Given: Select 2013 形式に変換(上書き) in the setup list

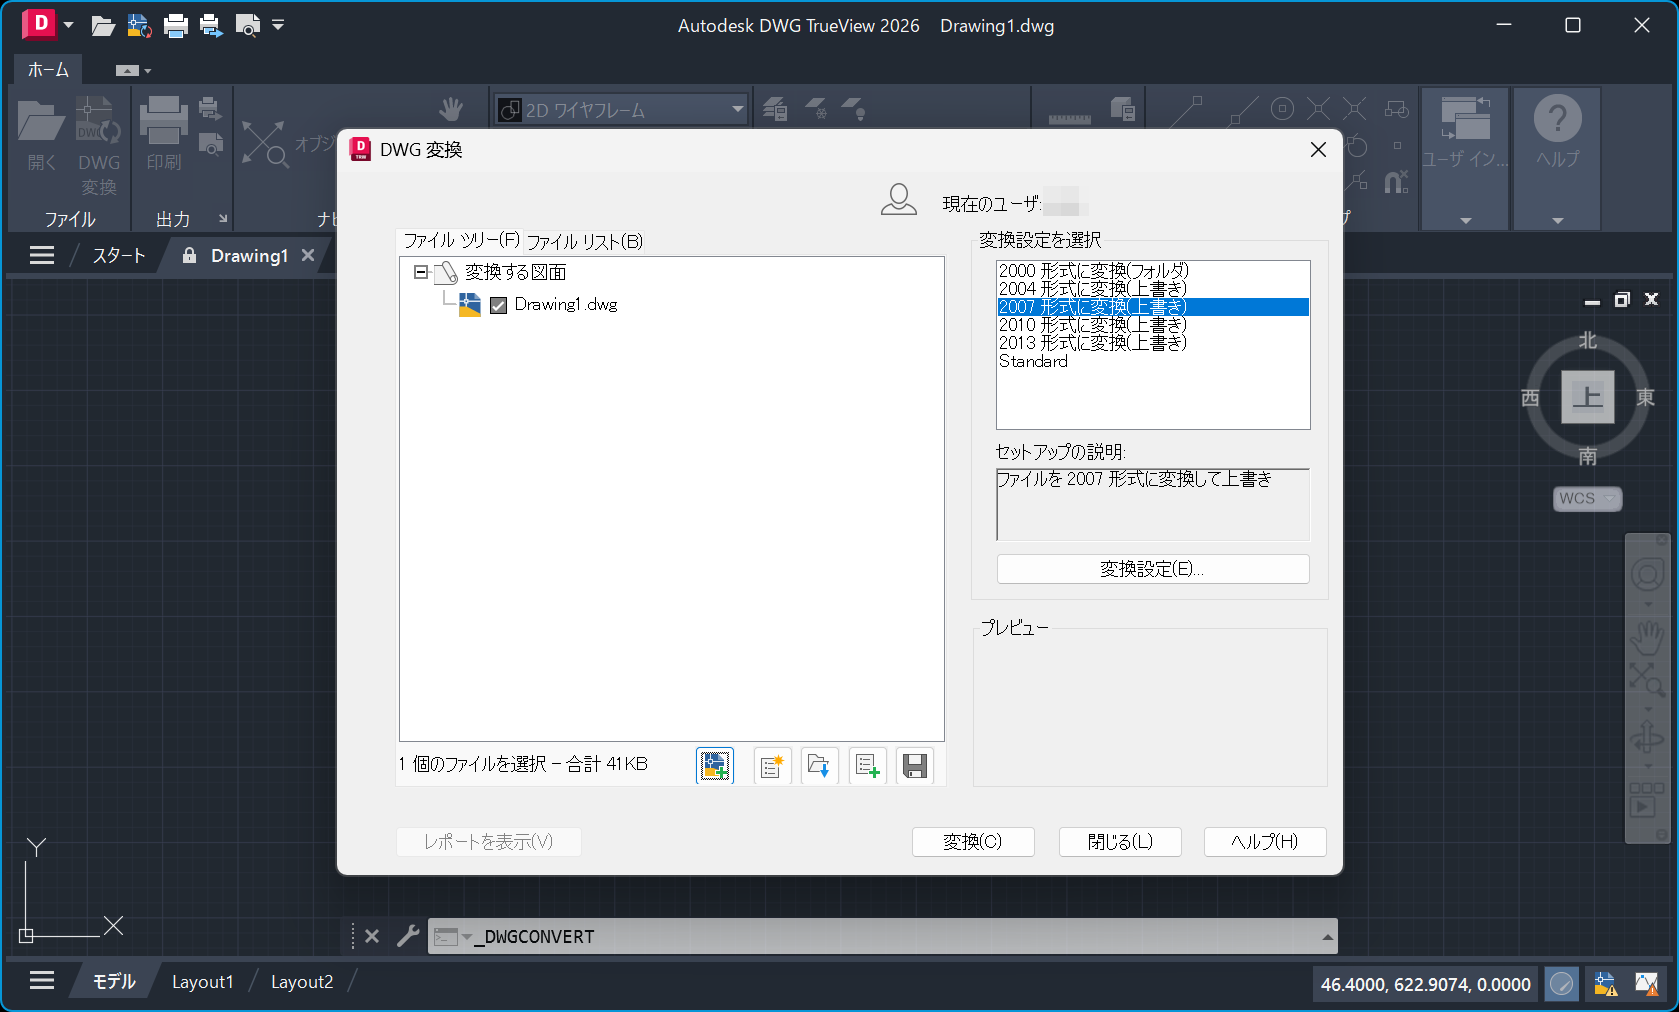Looking at the screenshot, I should (x=1092, y=341).
